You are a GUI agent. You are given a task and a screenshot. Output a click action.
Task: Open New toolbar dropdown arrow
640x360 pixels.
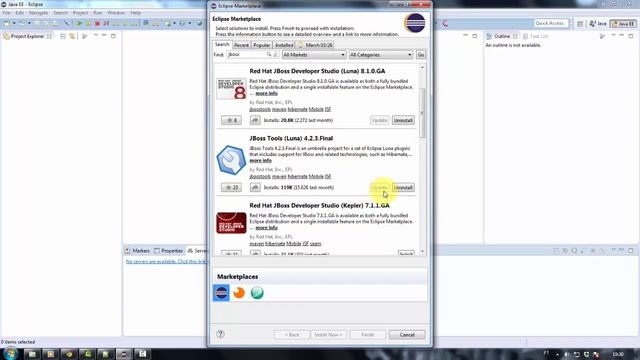[x=14, y=24]
